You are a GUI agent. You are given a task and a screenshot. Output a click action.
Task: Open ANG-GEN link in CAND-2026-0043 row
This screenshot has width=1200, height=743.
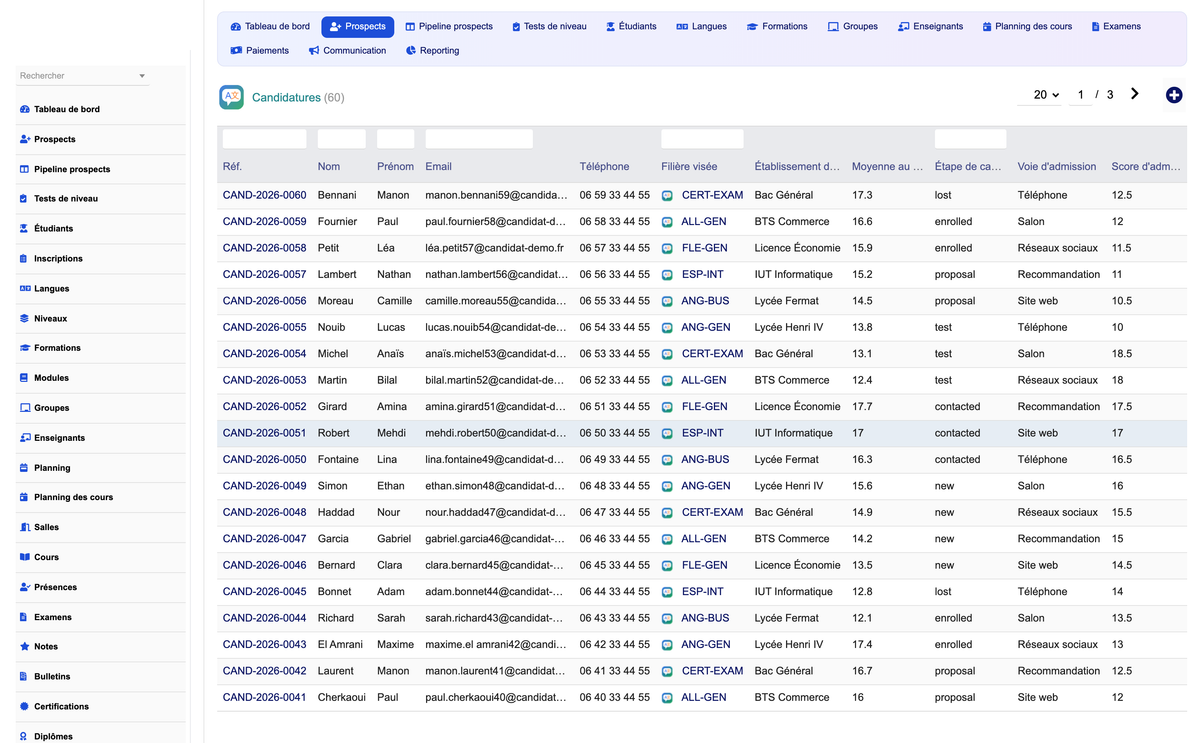click(x=706, y=645)
